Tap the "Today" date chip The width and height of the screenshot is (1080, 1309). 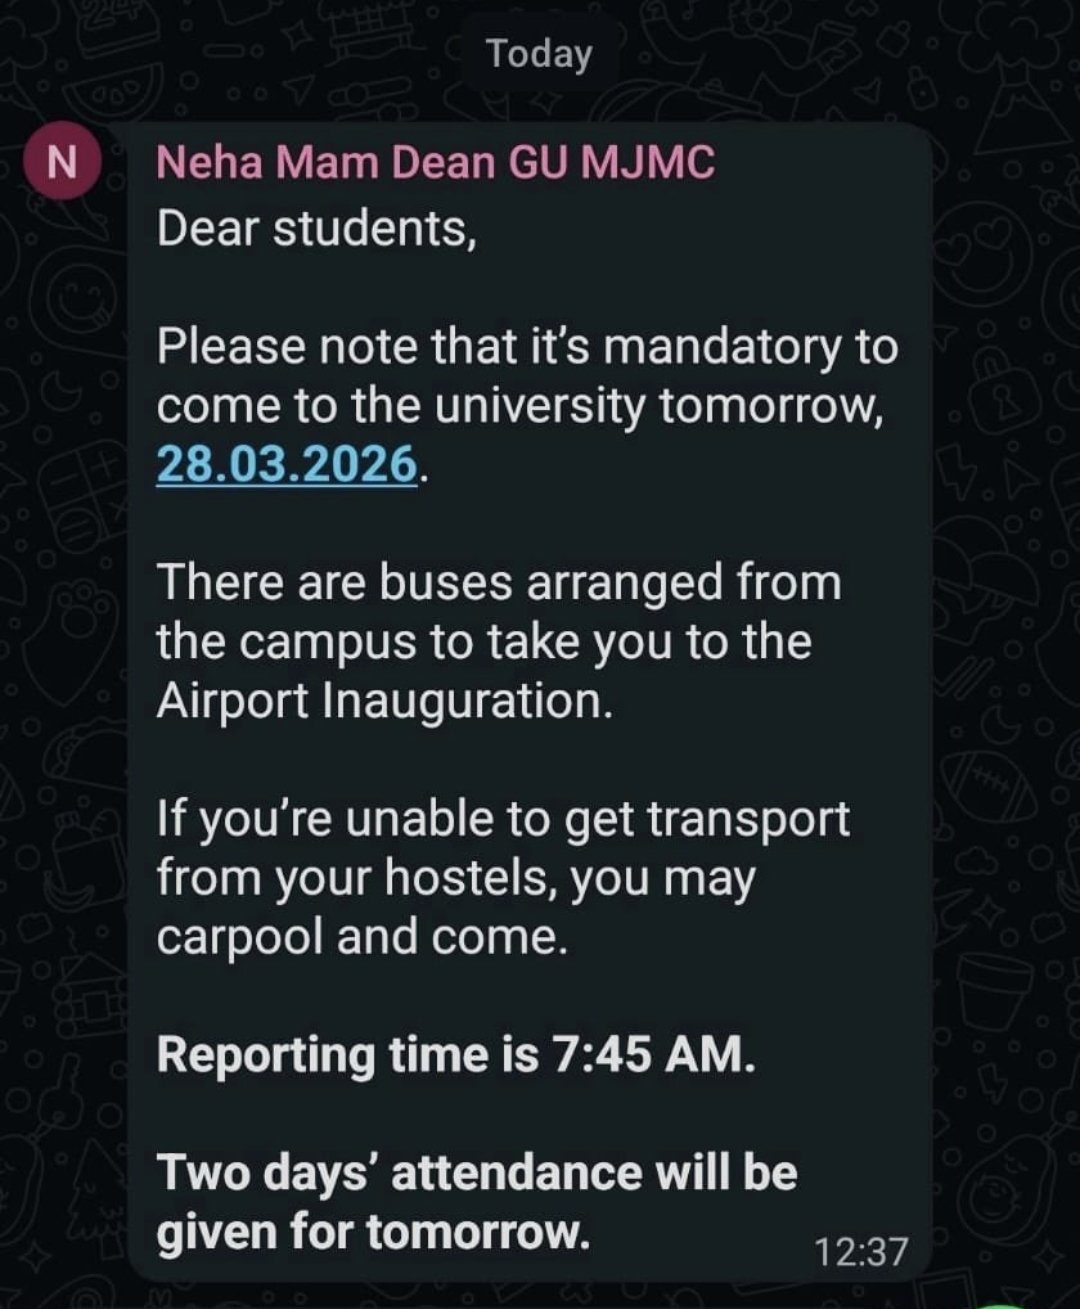pos(539,53)
